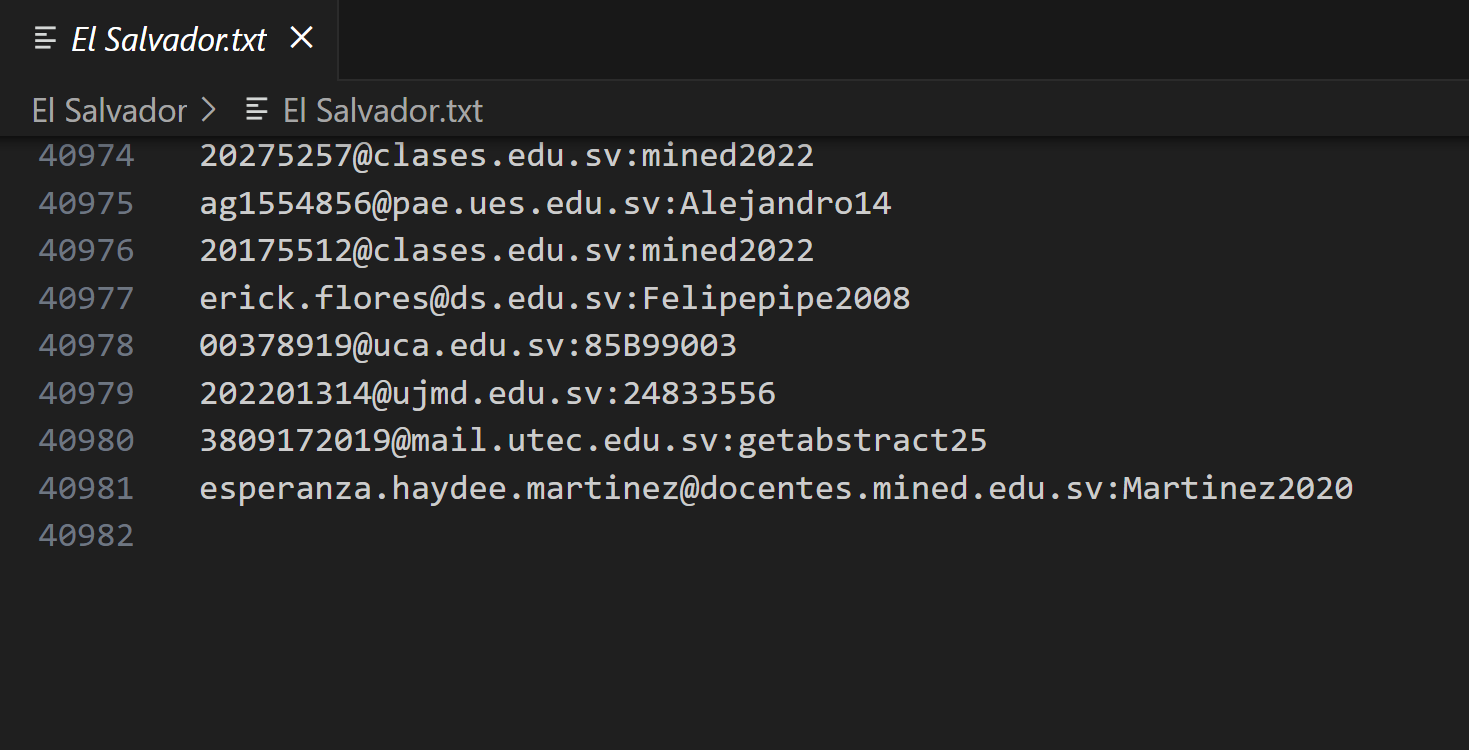Click line number 40982 in the gutter
Image resolution: width=1469 pixels, height=750 pixels.
pos(86,535)
